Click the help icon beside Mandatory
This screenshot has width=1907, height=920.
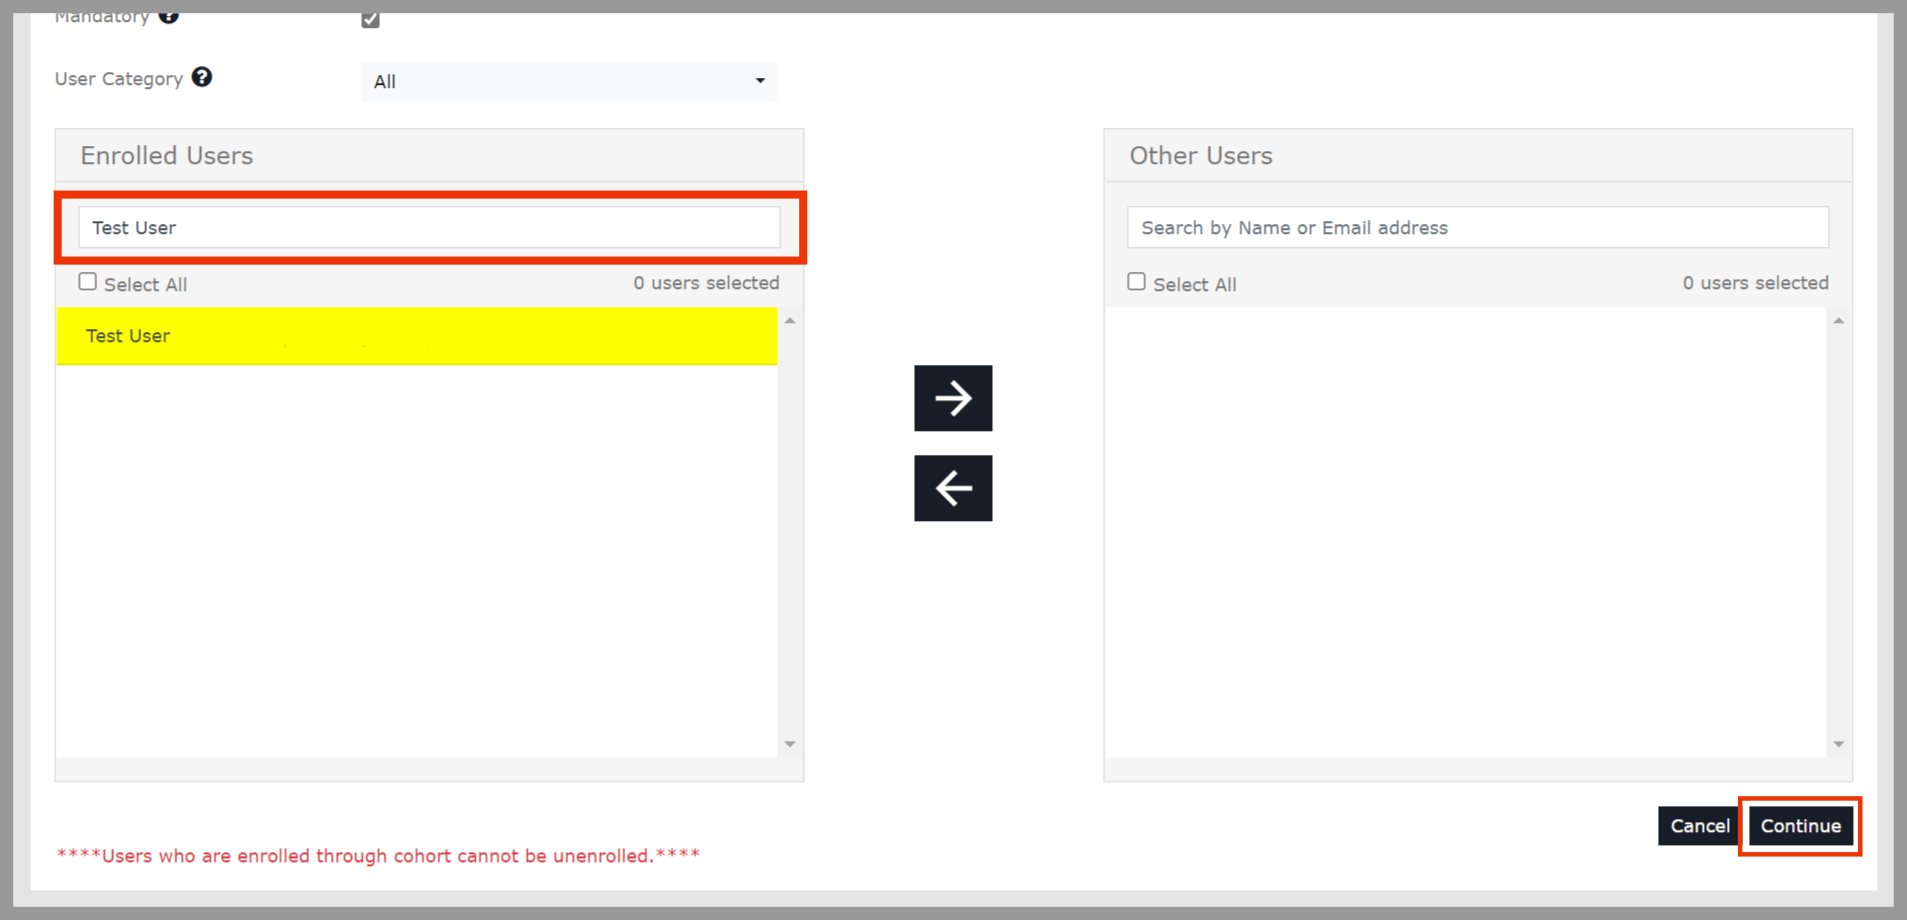(x=169, y=16)
